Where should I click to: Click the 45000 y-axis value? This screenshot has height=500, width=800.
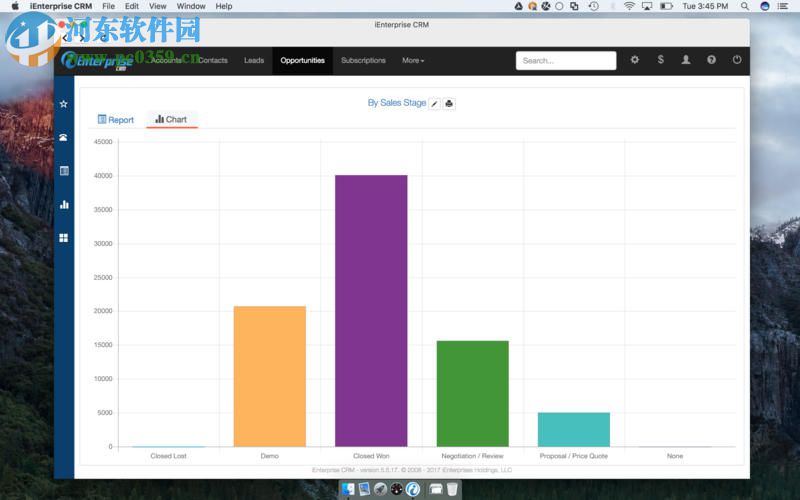coord(103,142)
